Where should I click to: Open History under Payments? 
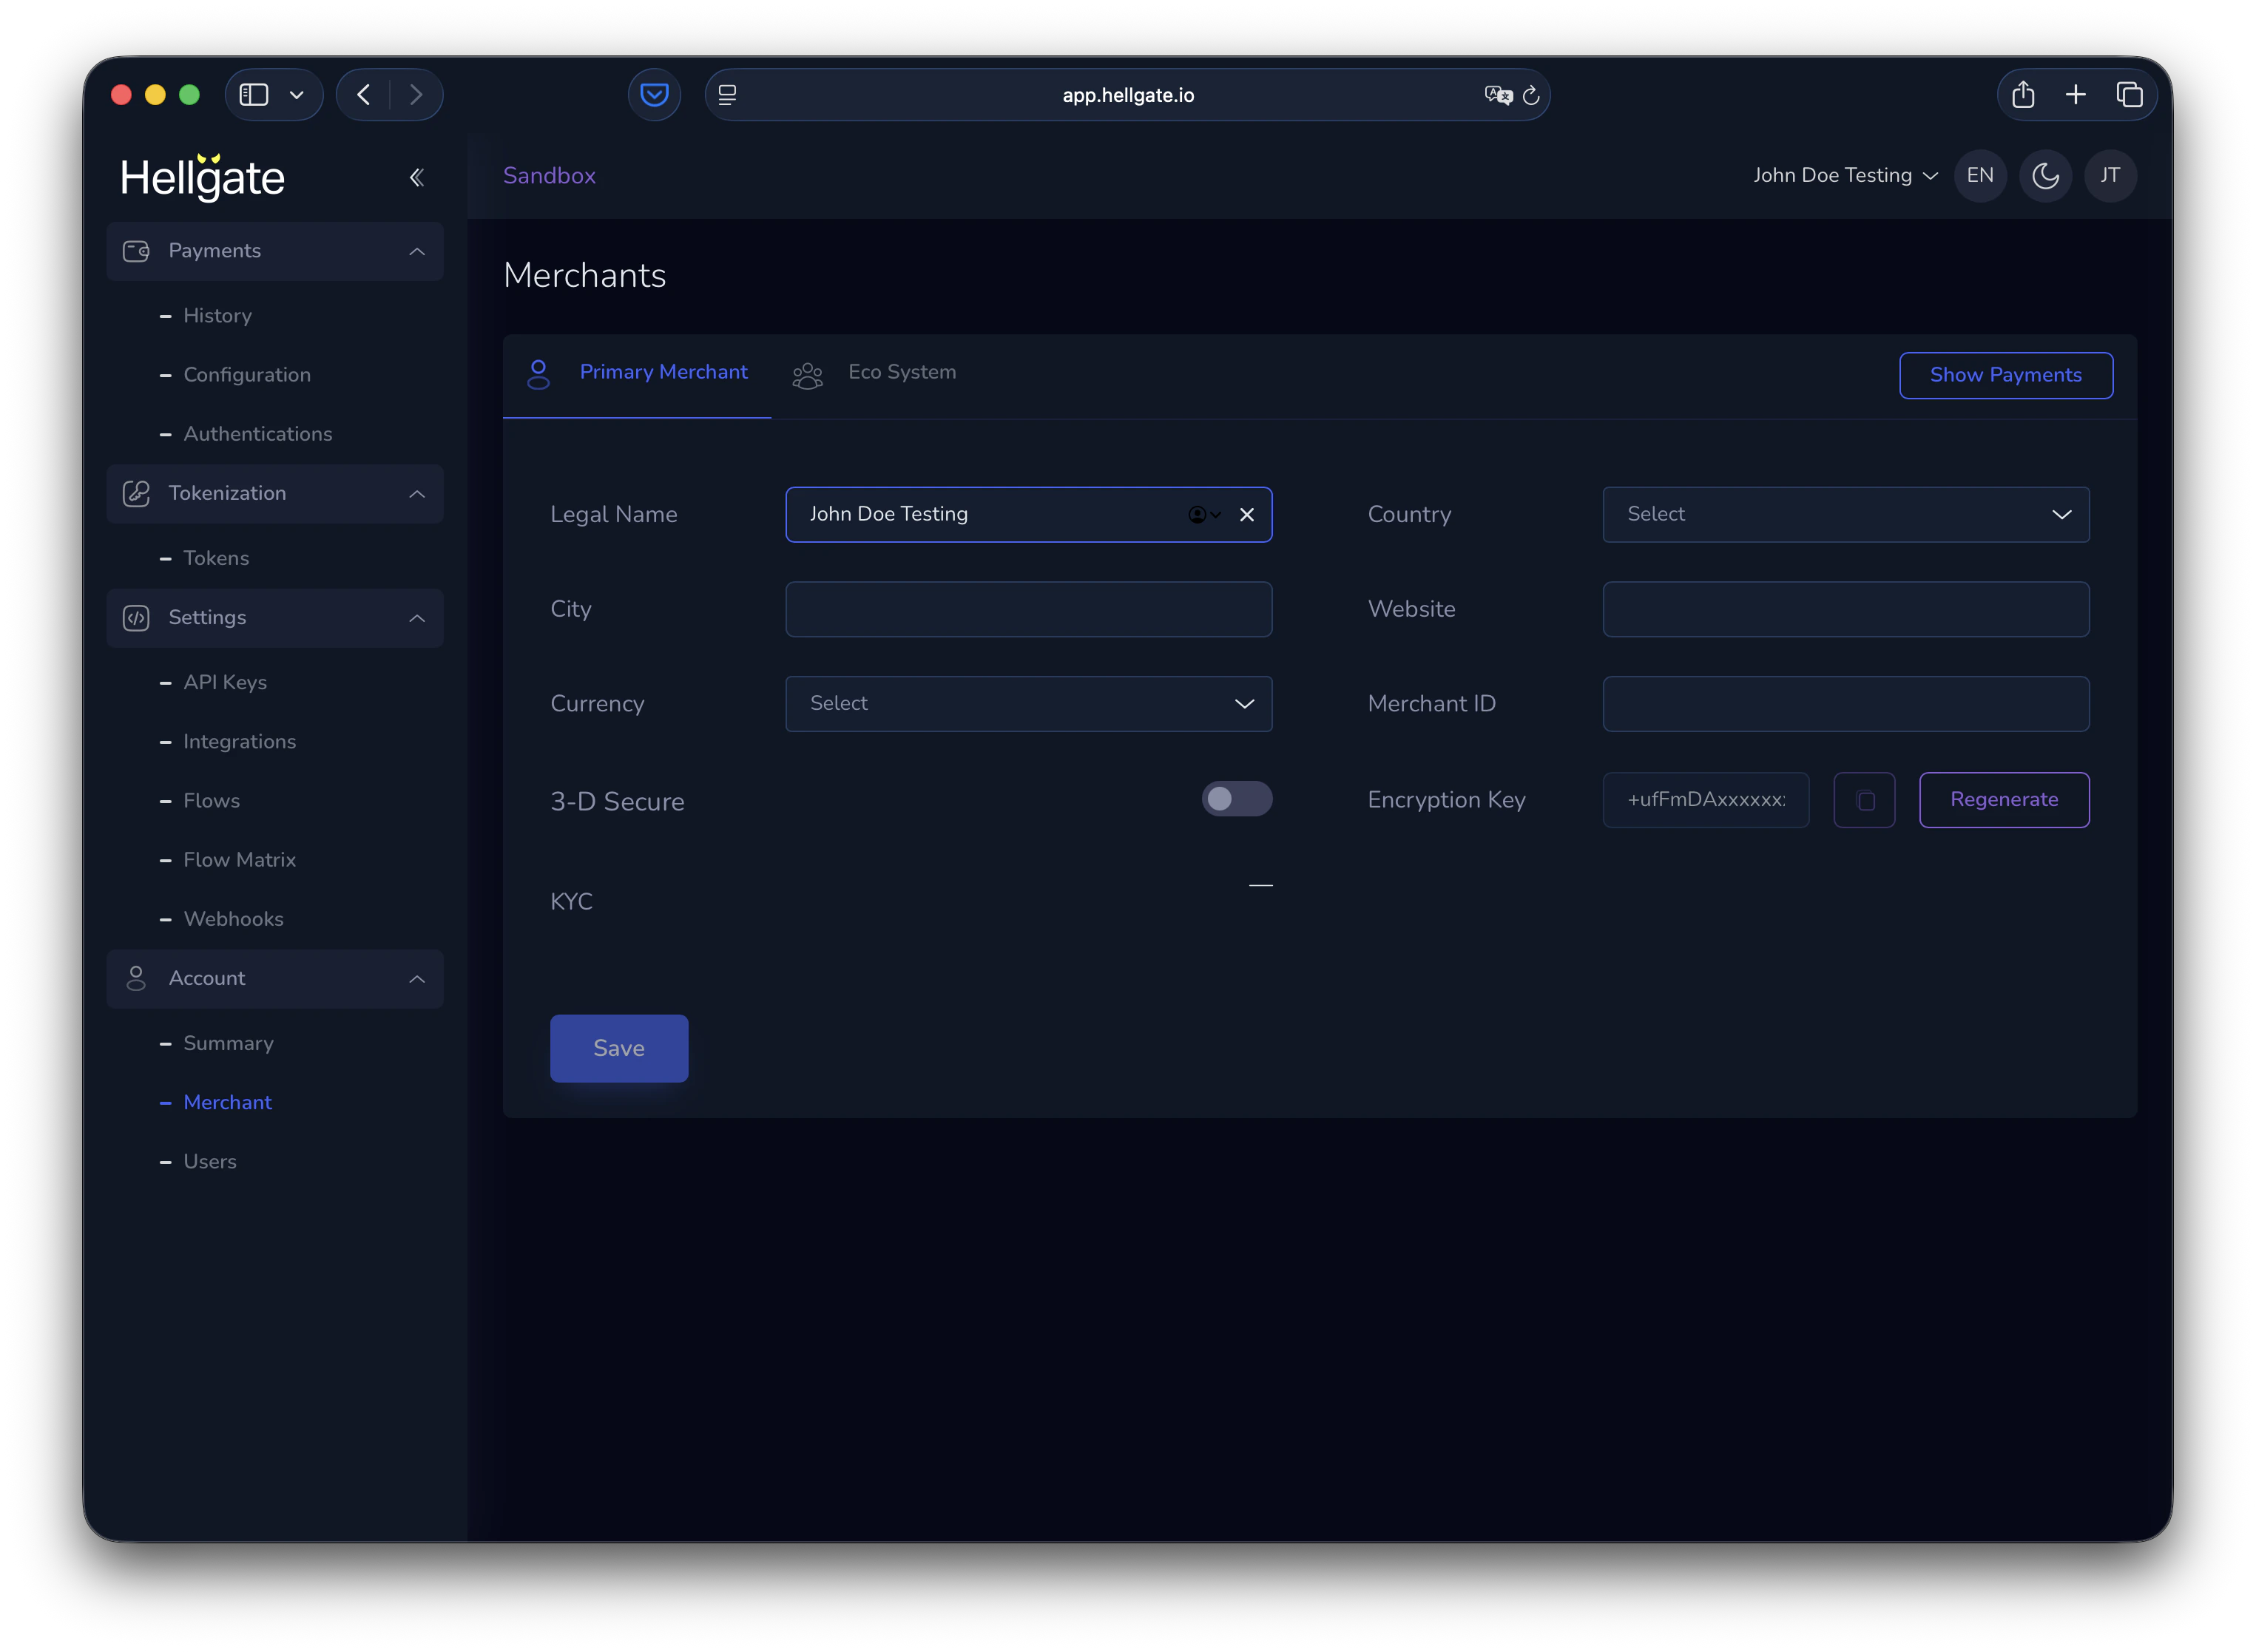tap(217, 316)
